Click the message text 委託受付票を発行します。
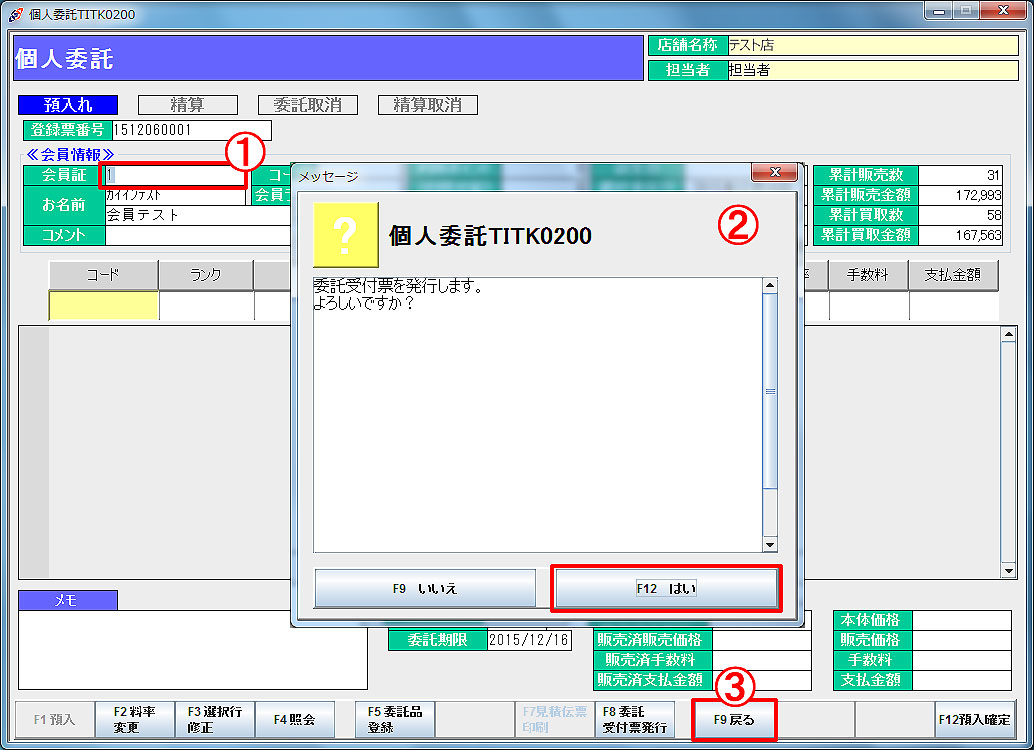The image size is (1034, 750). (x=398, y=286)
